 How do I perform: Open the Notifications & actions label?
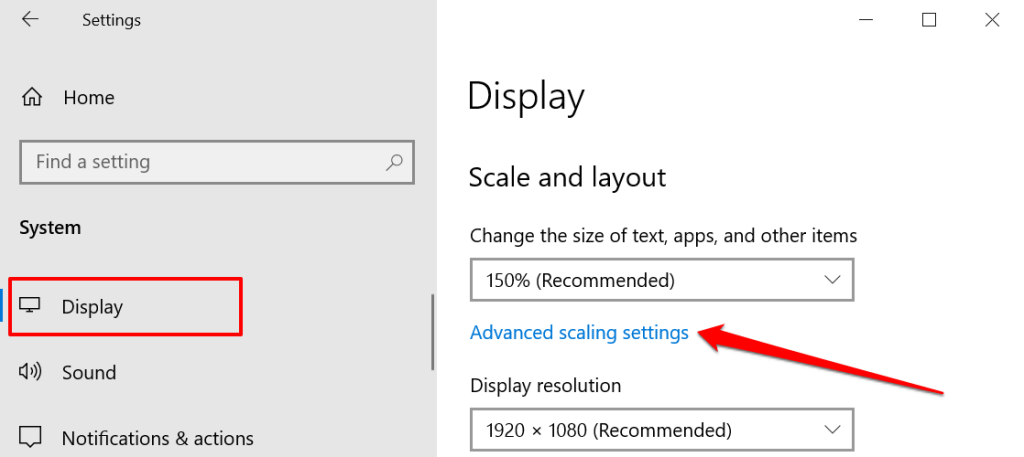(157, 438)
